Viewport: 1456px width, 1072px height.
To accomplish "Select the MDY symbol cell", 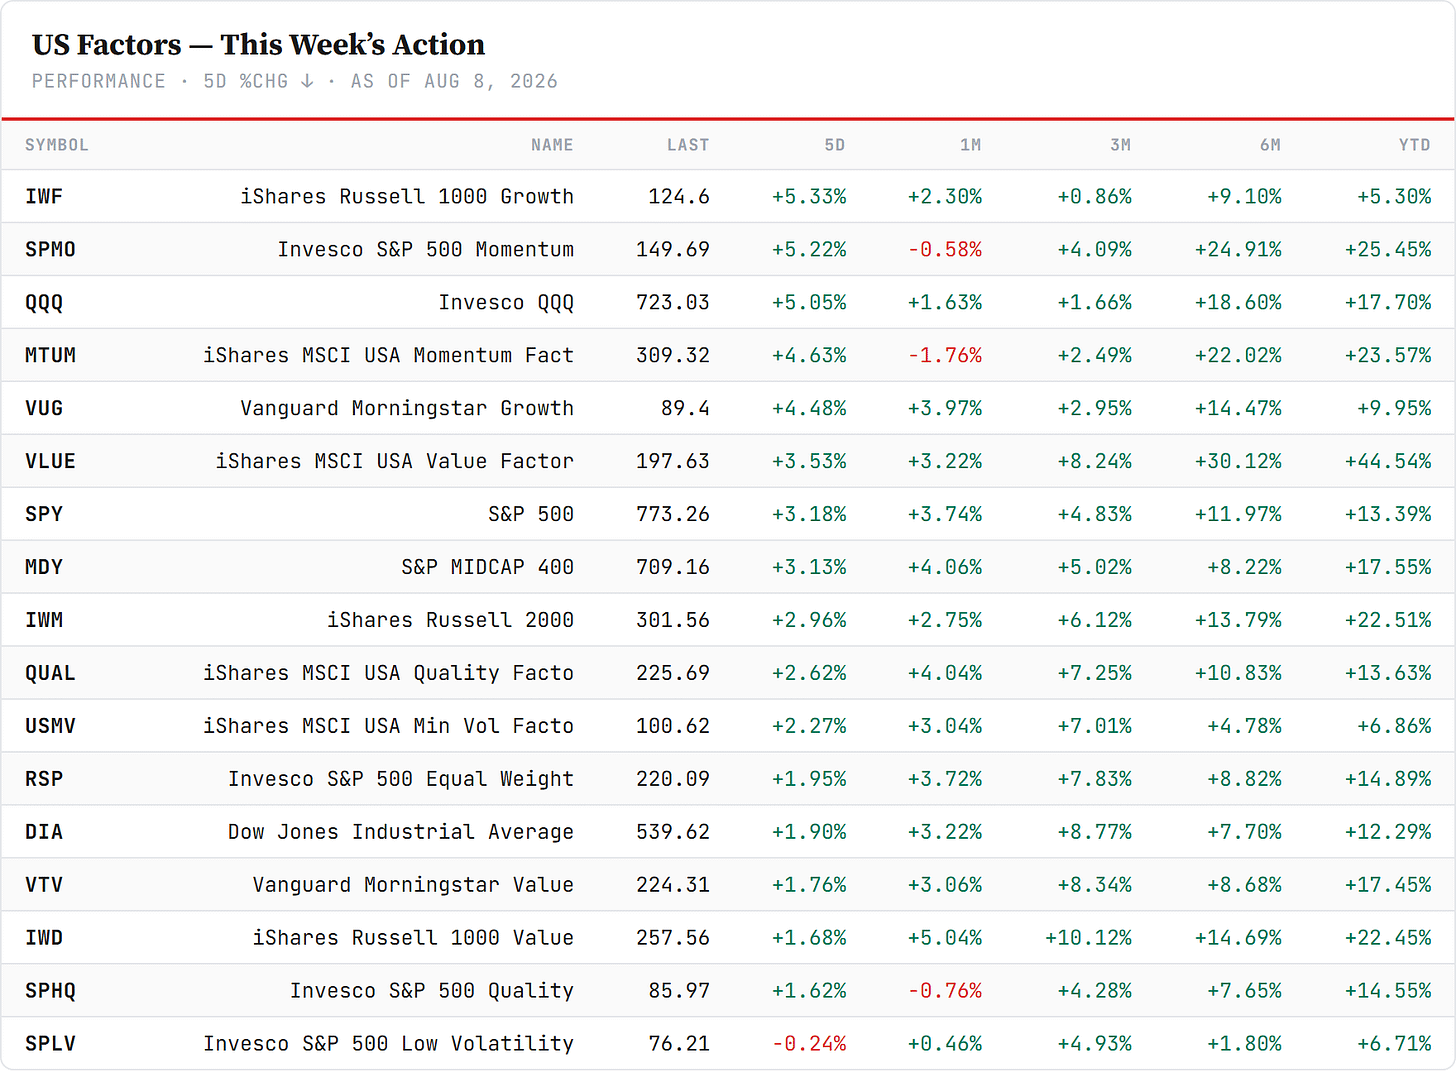I will point(44,567).
